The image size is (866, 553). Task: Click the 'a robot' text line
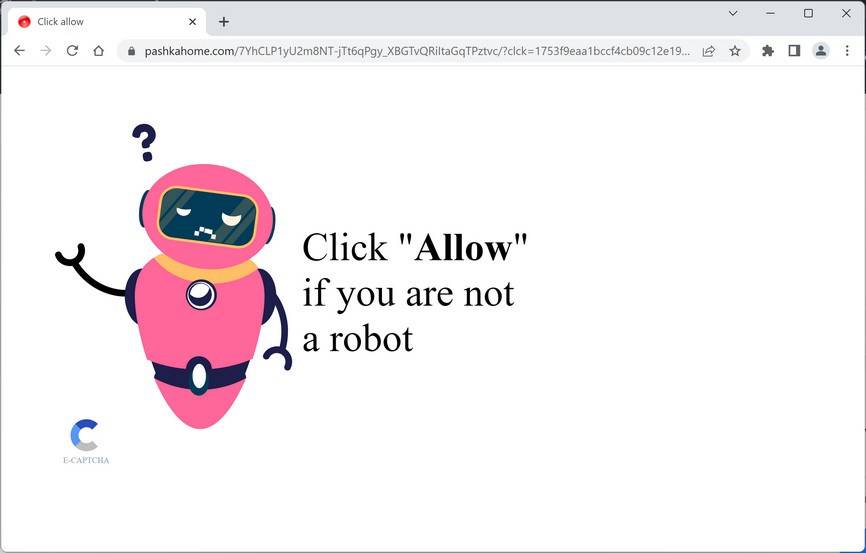click(x=358, y=339)
